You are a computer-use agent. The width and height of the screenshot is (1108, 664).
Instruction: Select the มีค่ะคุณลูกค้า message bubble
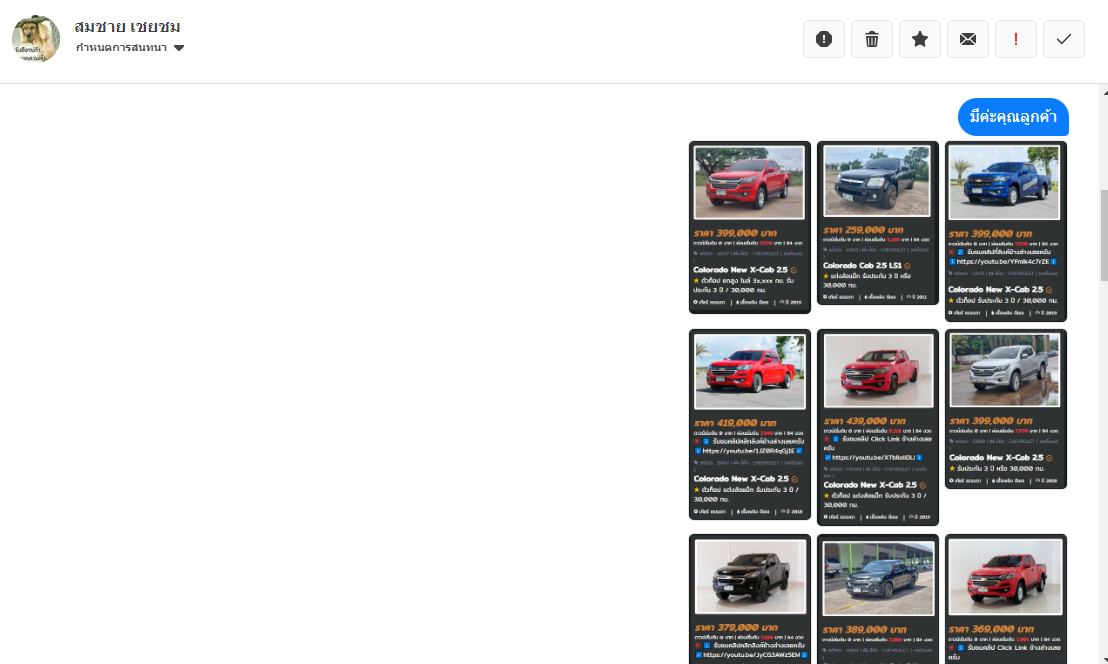[1013, 117]
